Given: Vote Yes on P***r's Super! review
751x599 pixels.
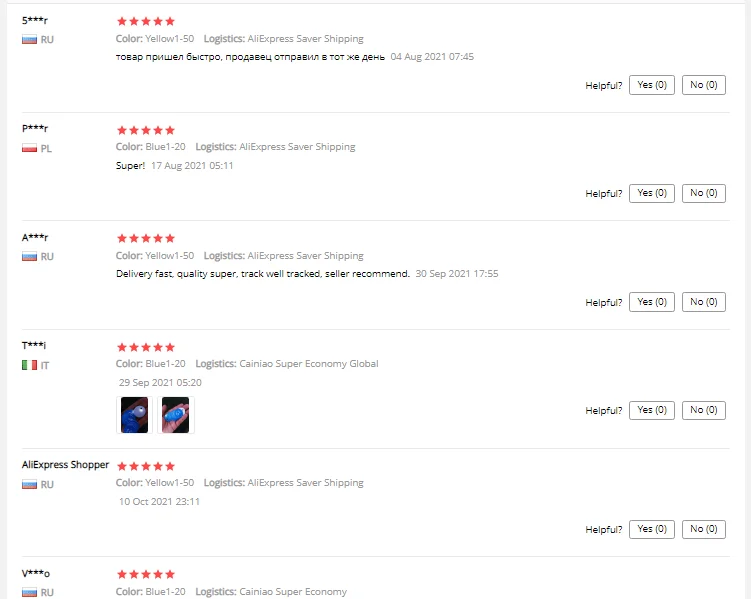Looking at the screenshot, I should [652, 193].
